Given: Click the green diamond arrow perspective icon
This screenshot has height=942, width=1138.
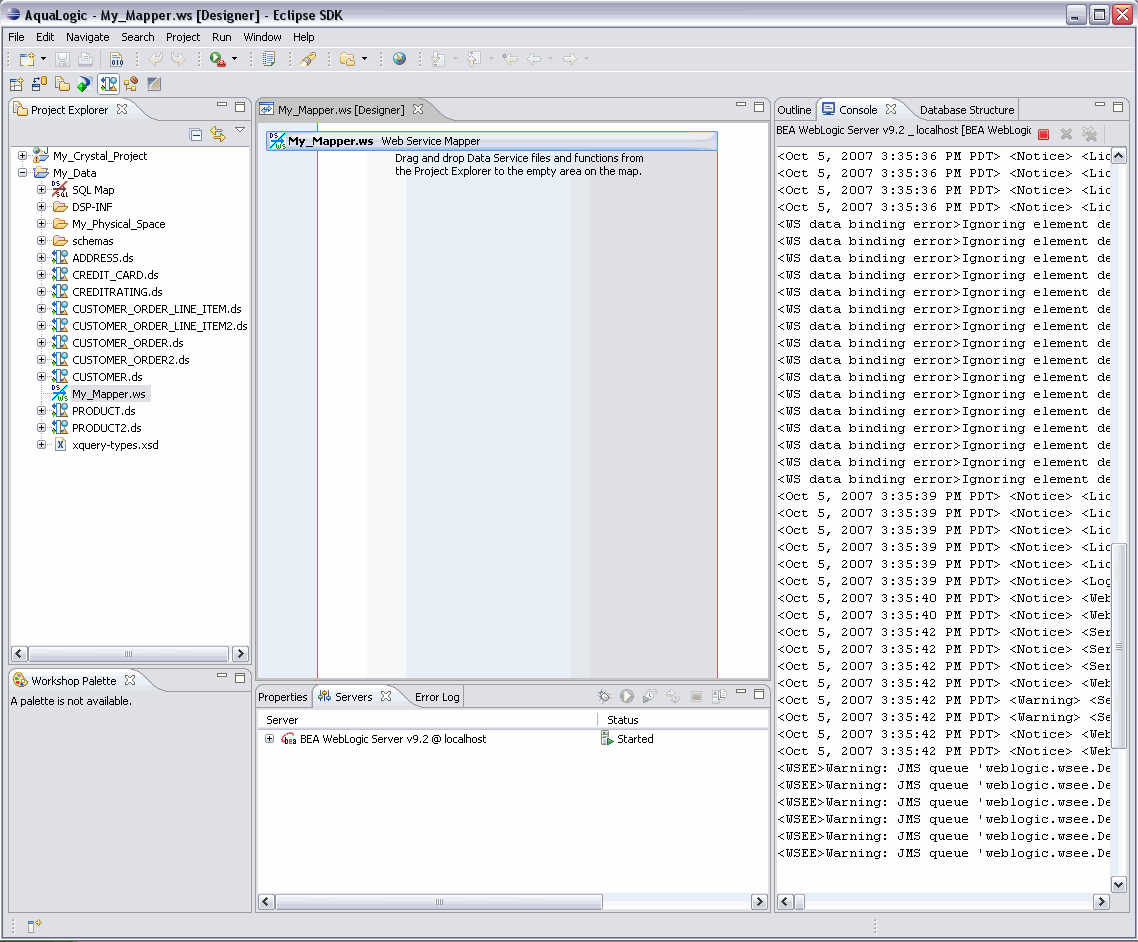Looking at the screenshot, I should (x=84, y=84).
